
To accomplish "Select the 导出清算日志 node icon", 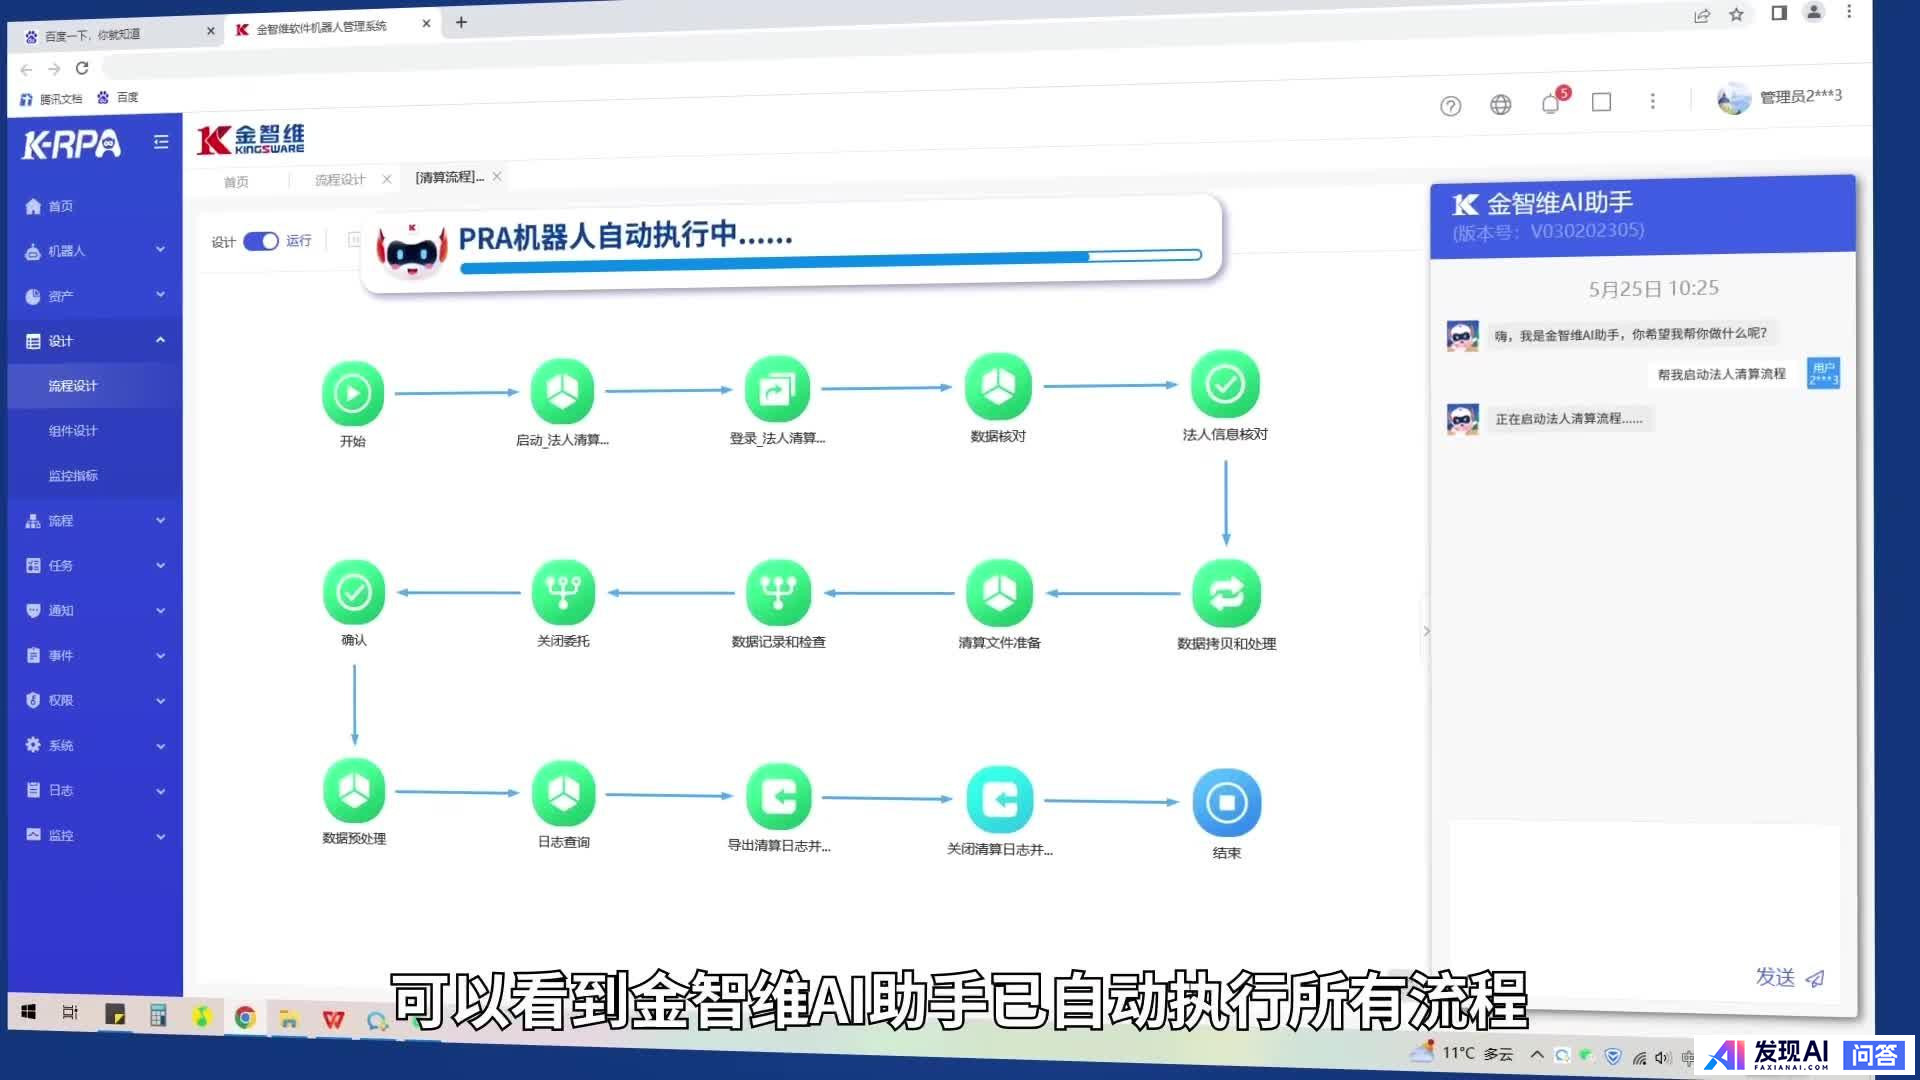I will click(778, 797).
